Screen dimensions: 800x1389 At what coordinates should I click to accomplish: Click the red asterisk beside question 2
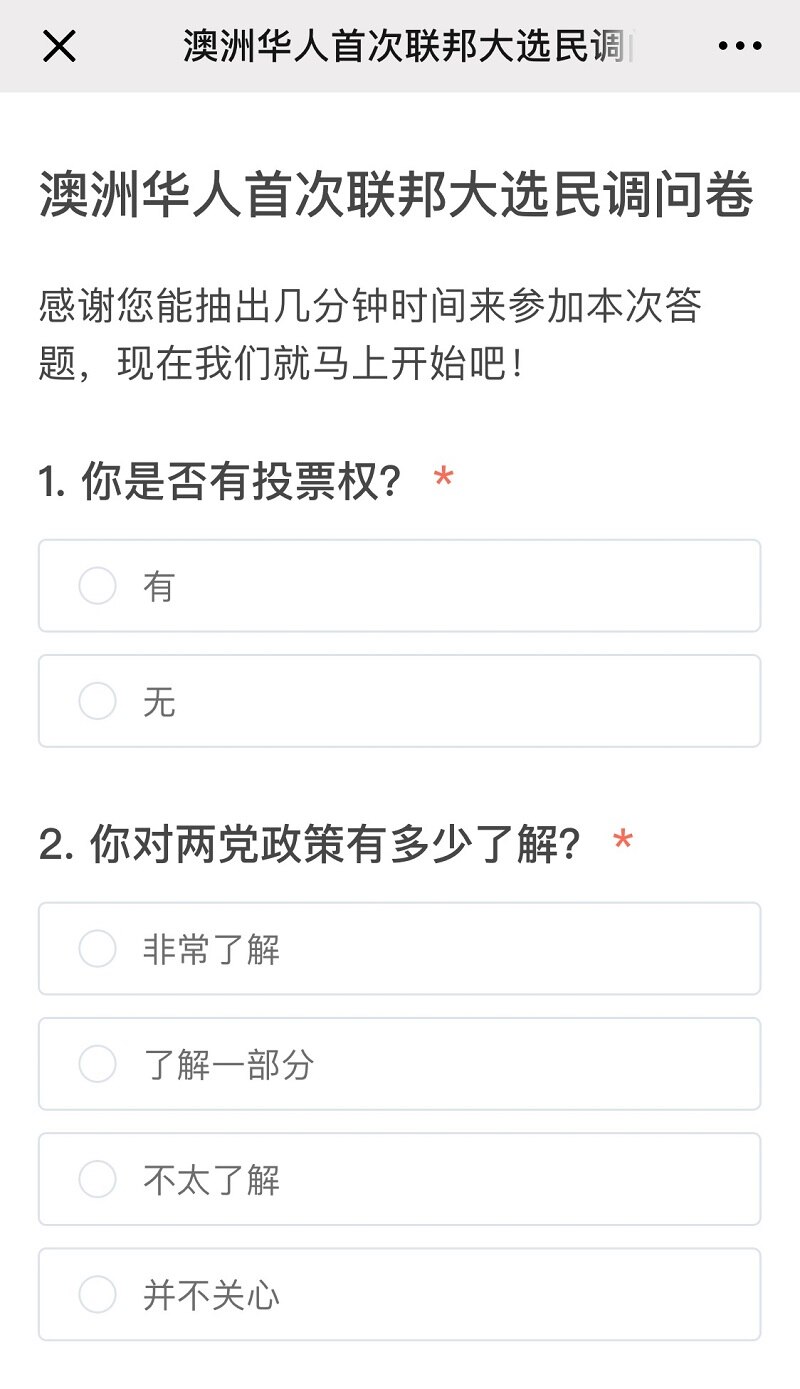[x=623, y=841]
